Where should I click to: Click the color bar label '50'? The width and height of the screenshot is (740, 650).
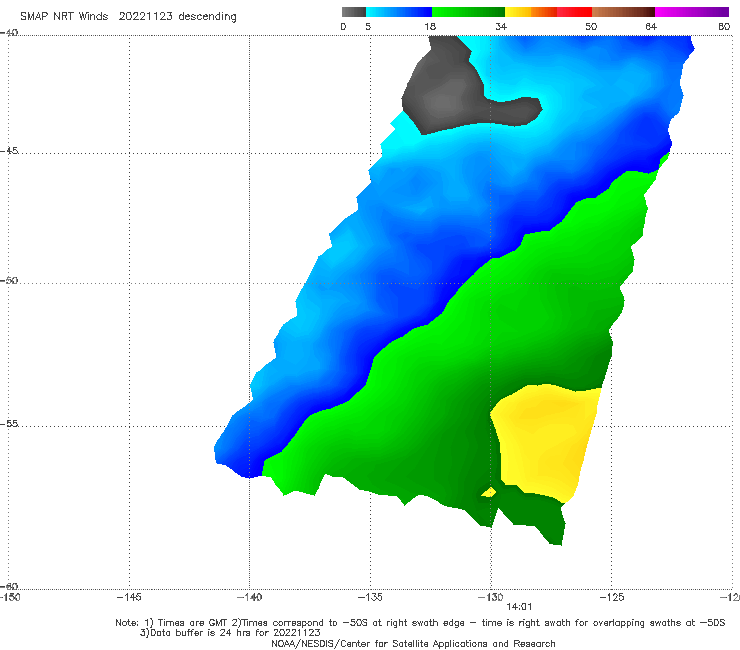591,27
